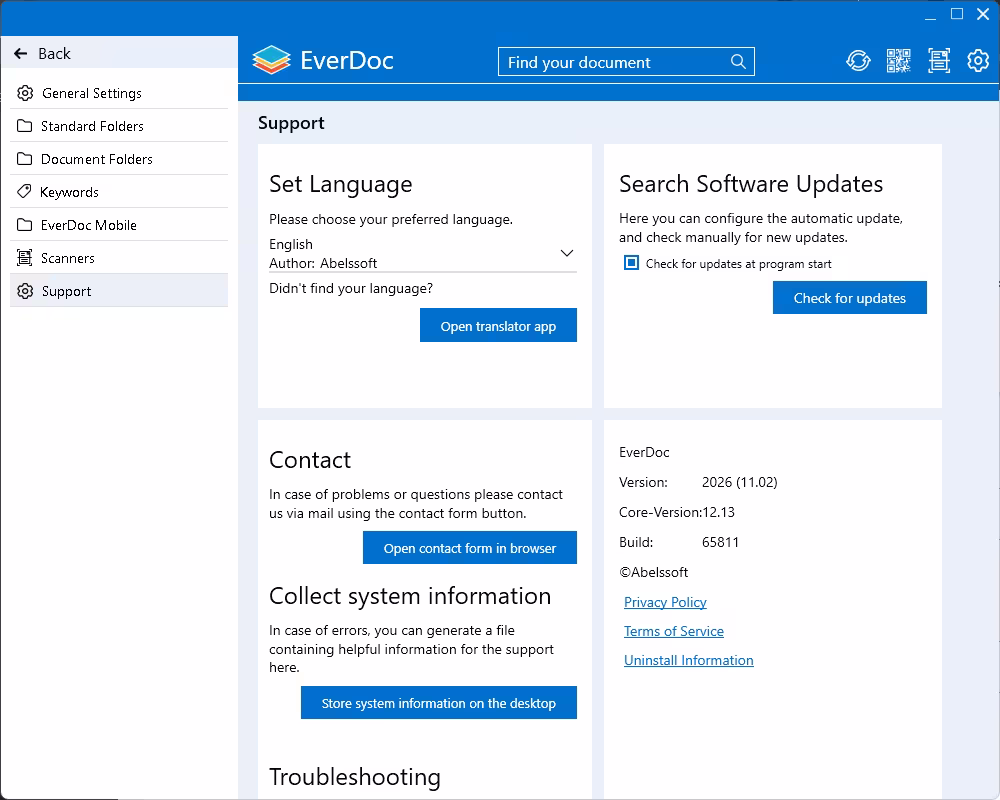1000x800 pixels.
Task: Click the General Settings gear icon
Action: click(25, 93)
